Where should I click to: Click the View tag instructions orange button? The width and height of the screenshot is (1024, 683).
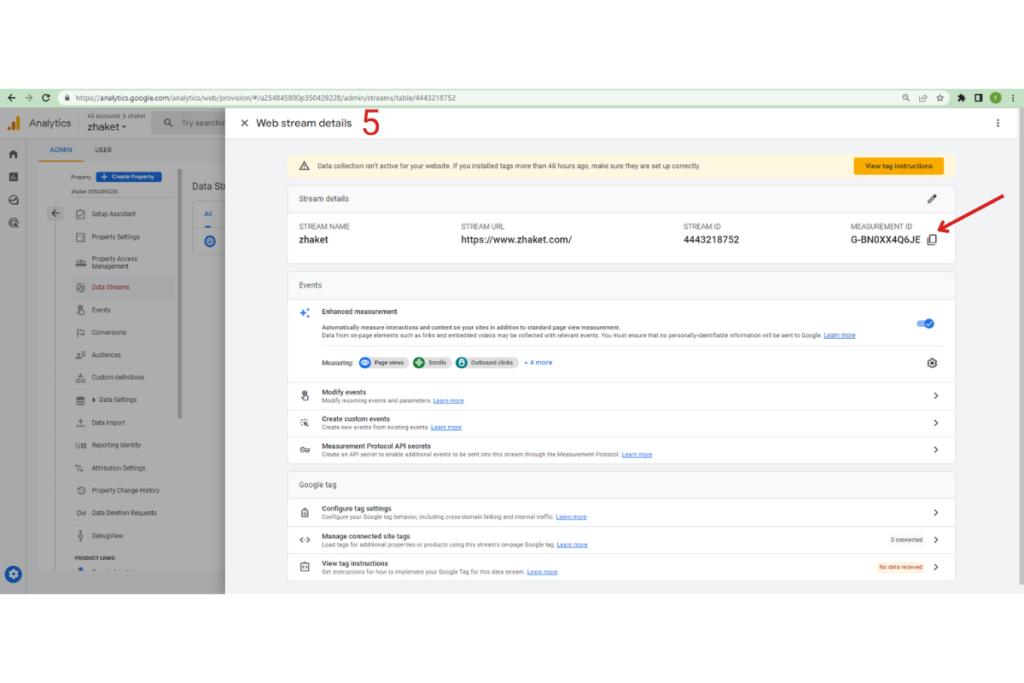[899, 166]
